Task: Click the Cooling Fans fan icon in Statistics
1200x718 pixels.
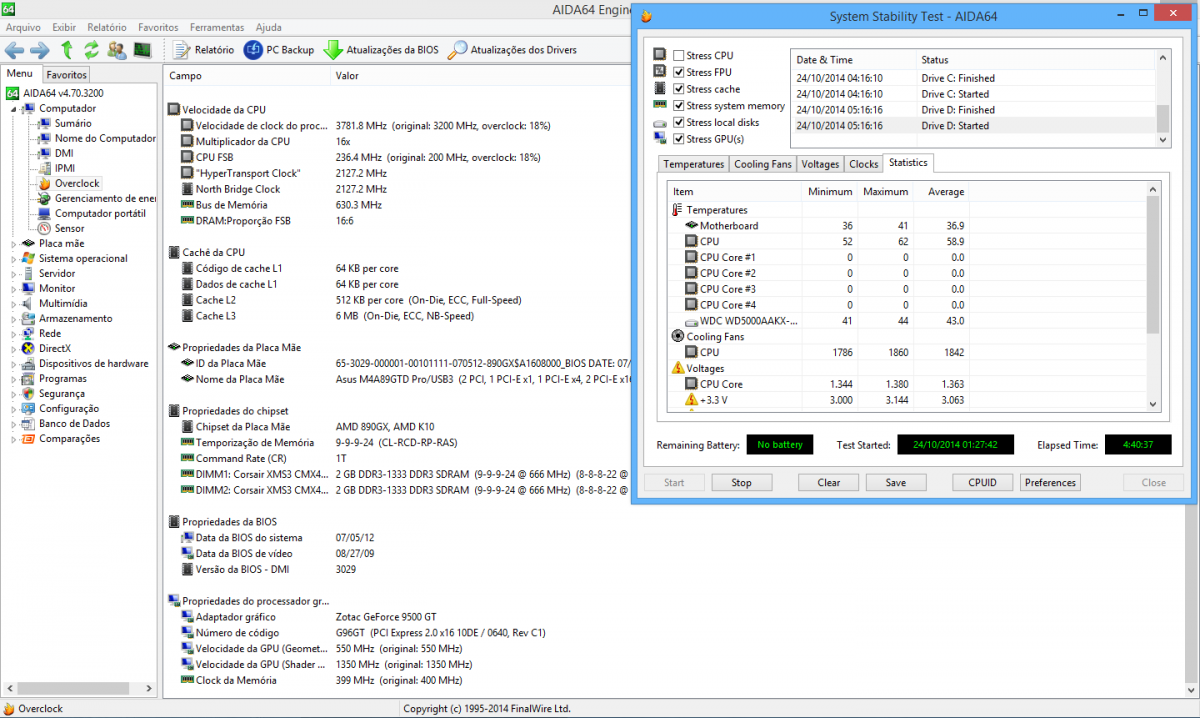Action: tap(678, 337)
